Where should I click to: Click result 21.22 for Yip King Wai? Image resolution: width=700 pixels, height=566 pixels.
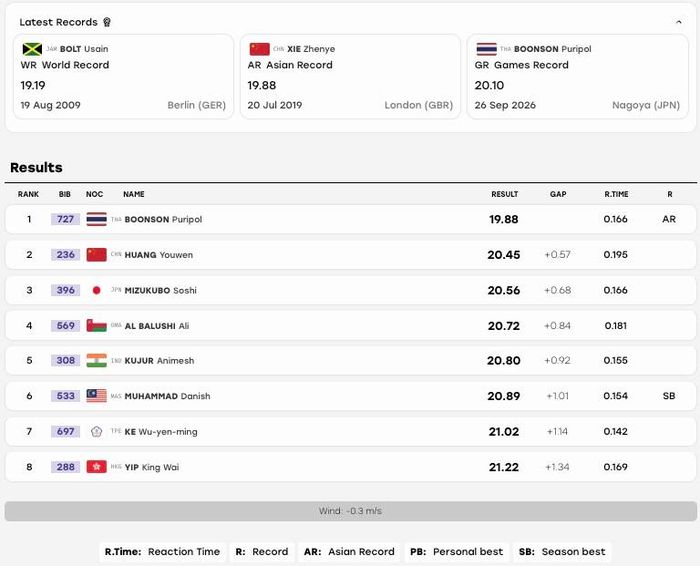pyautogui.click(x=504, y=467)
